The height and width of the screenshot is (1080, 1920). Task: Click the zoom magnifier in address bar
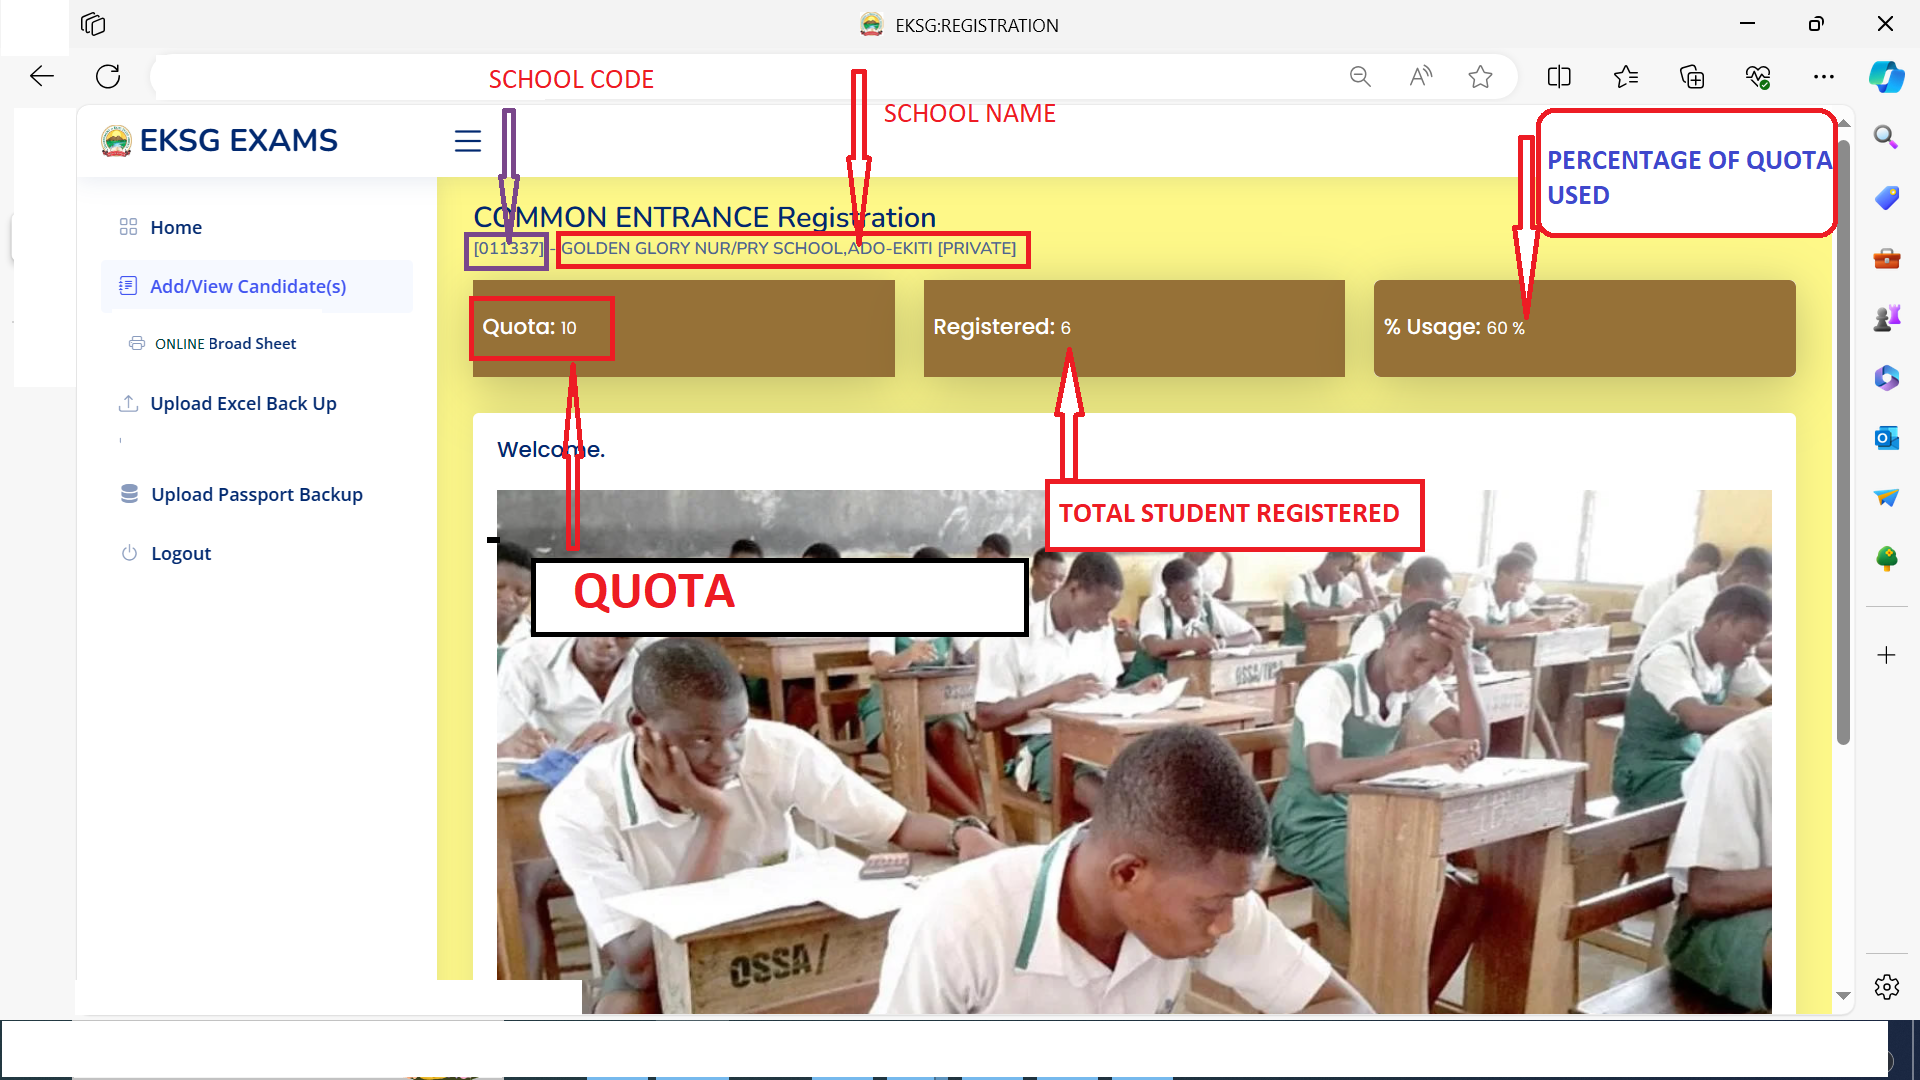tap(1360, 76)
